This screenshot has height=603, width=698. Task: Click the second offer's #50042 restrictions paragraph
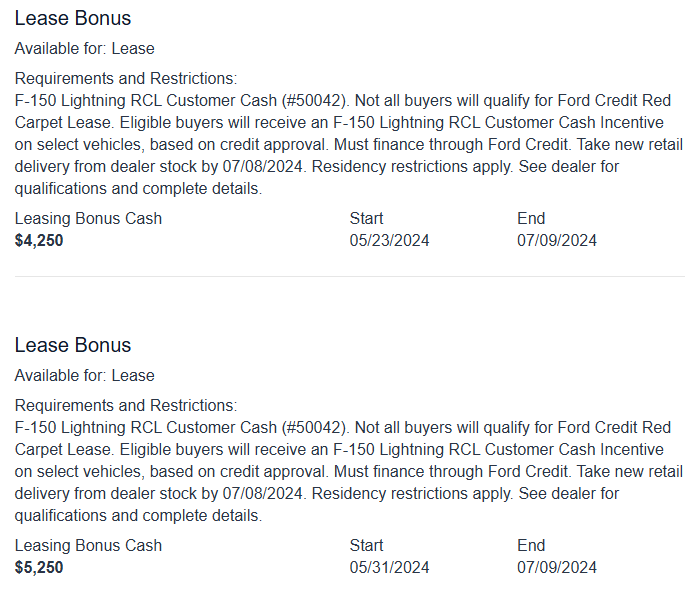pos(349,472)
